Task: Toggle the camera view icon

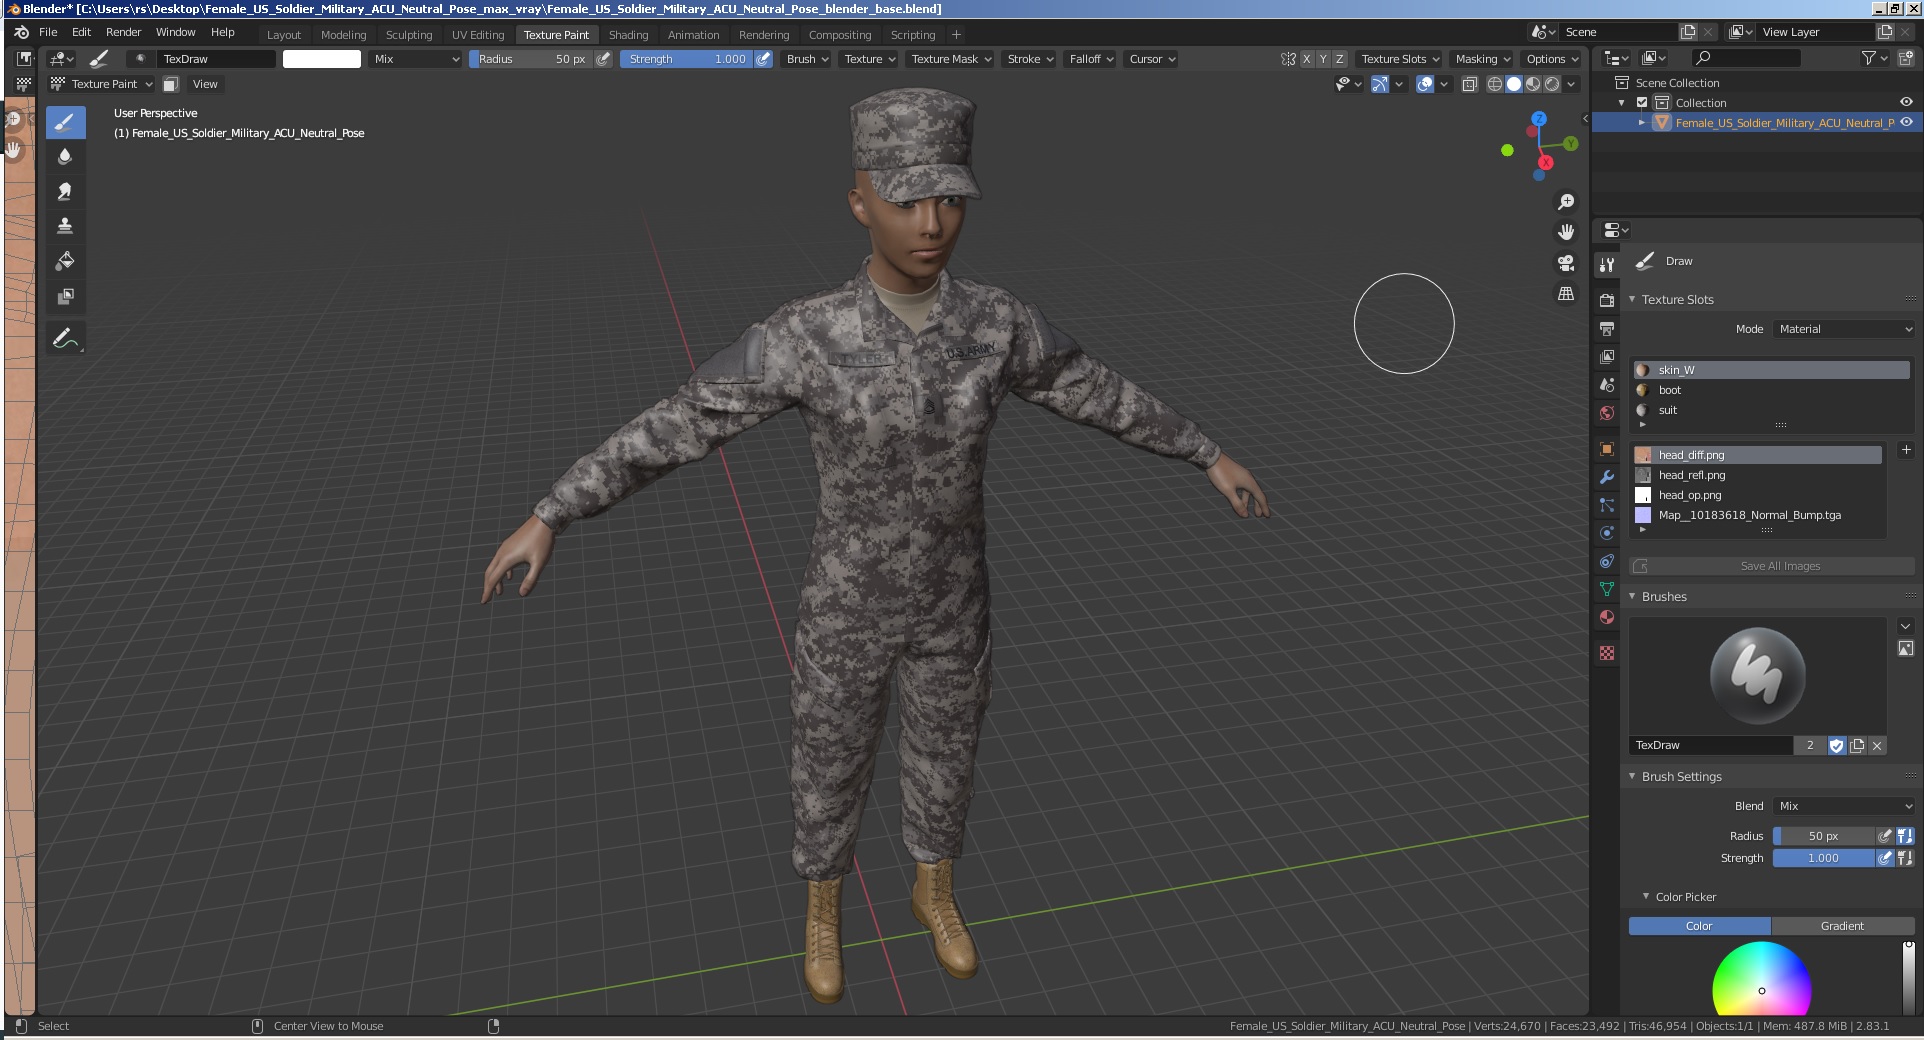Action: [1566, 263]
